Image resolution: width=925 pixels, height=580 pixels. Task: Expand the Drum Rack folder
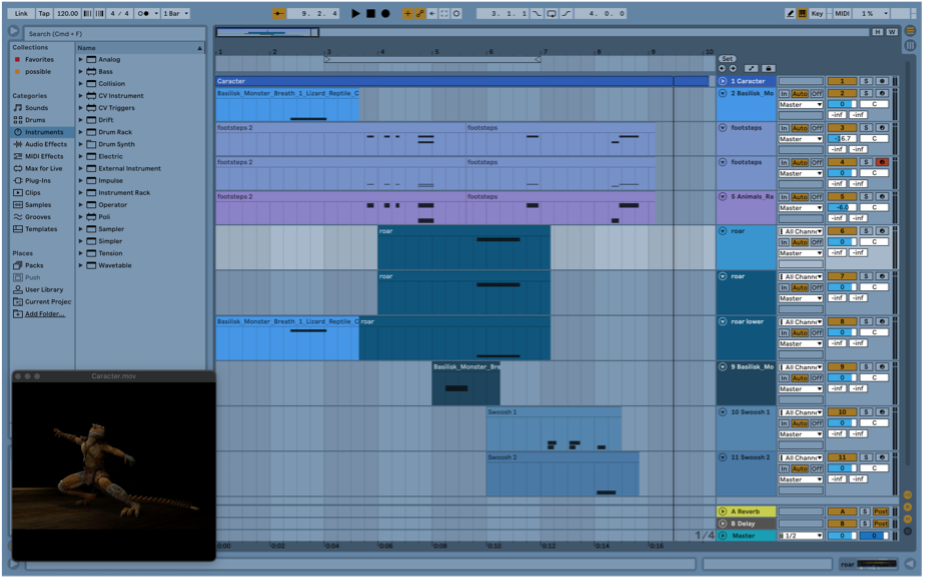click(x=81, y=132)
